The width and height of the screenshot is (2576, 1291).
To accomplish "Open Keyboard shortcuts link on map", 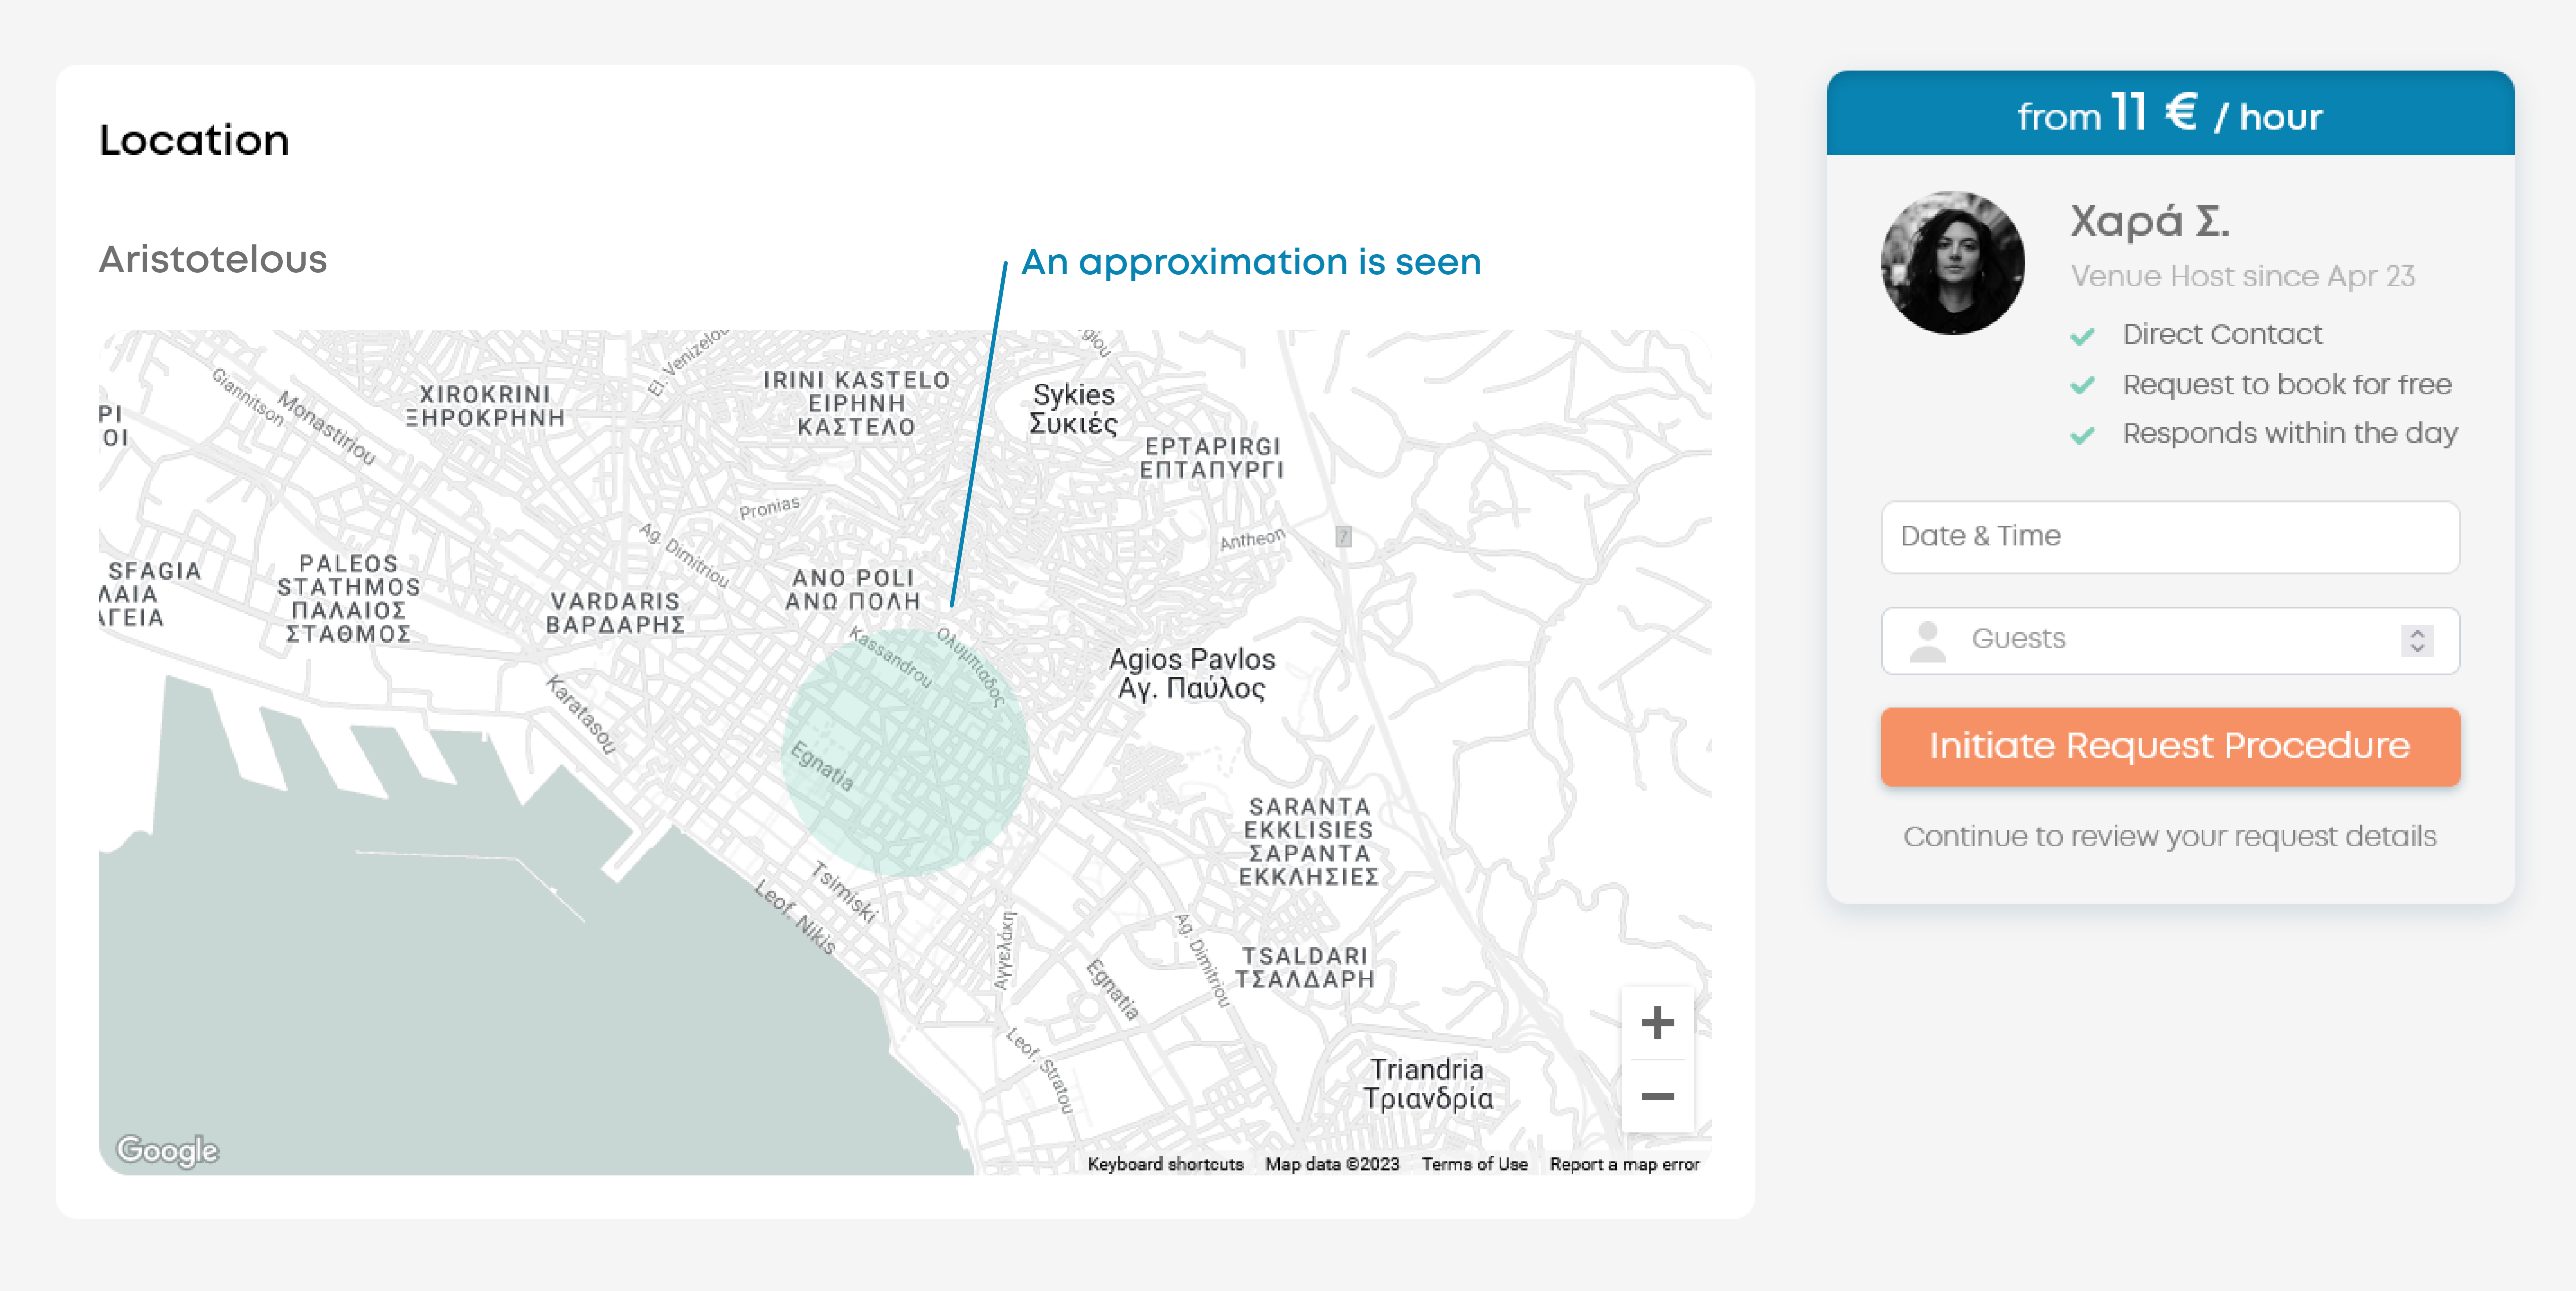I will click(1165, 1164).
